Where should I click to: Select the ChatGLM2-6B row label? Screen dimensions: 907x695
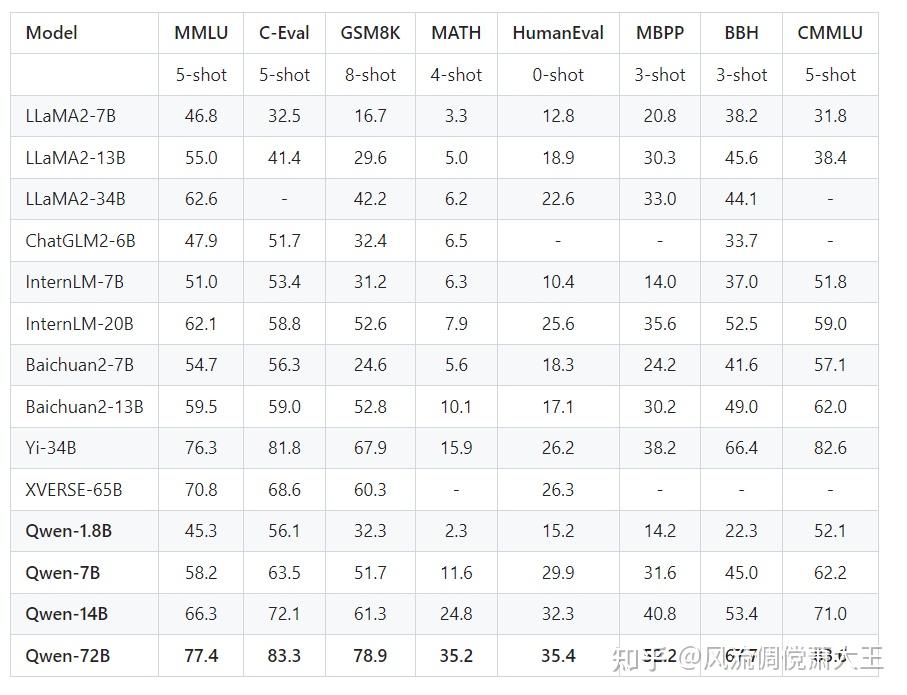(x=80, y=240)
